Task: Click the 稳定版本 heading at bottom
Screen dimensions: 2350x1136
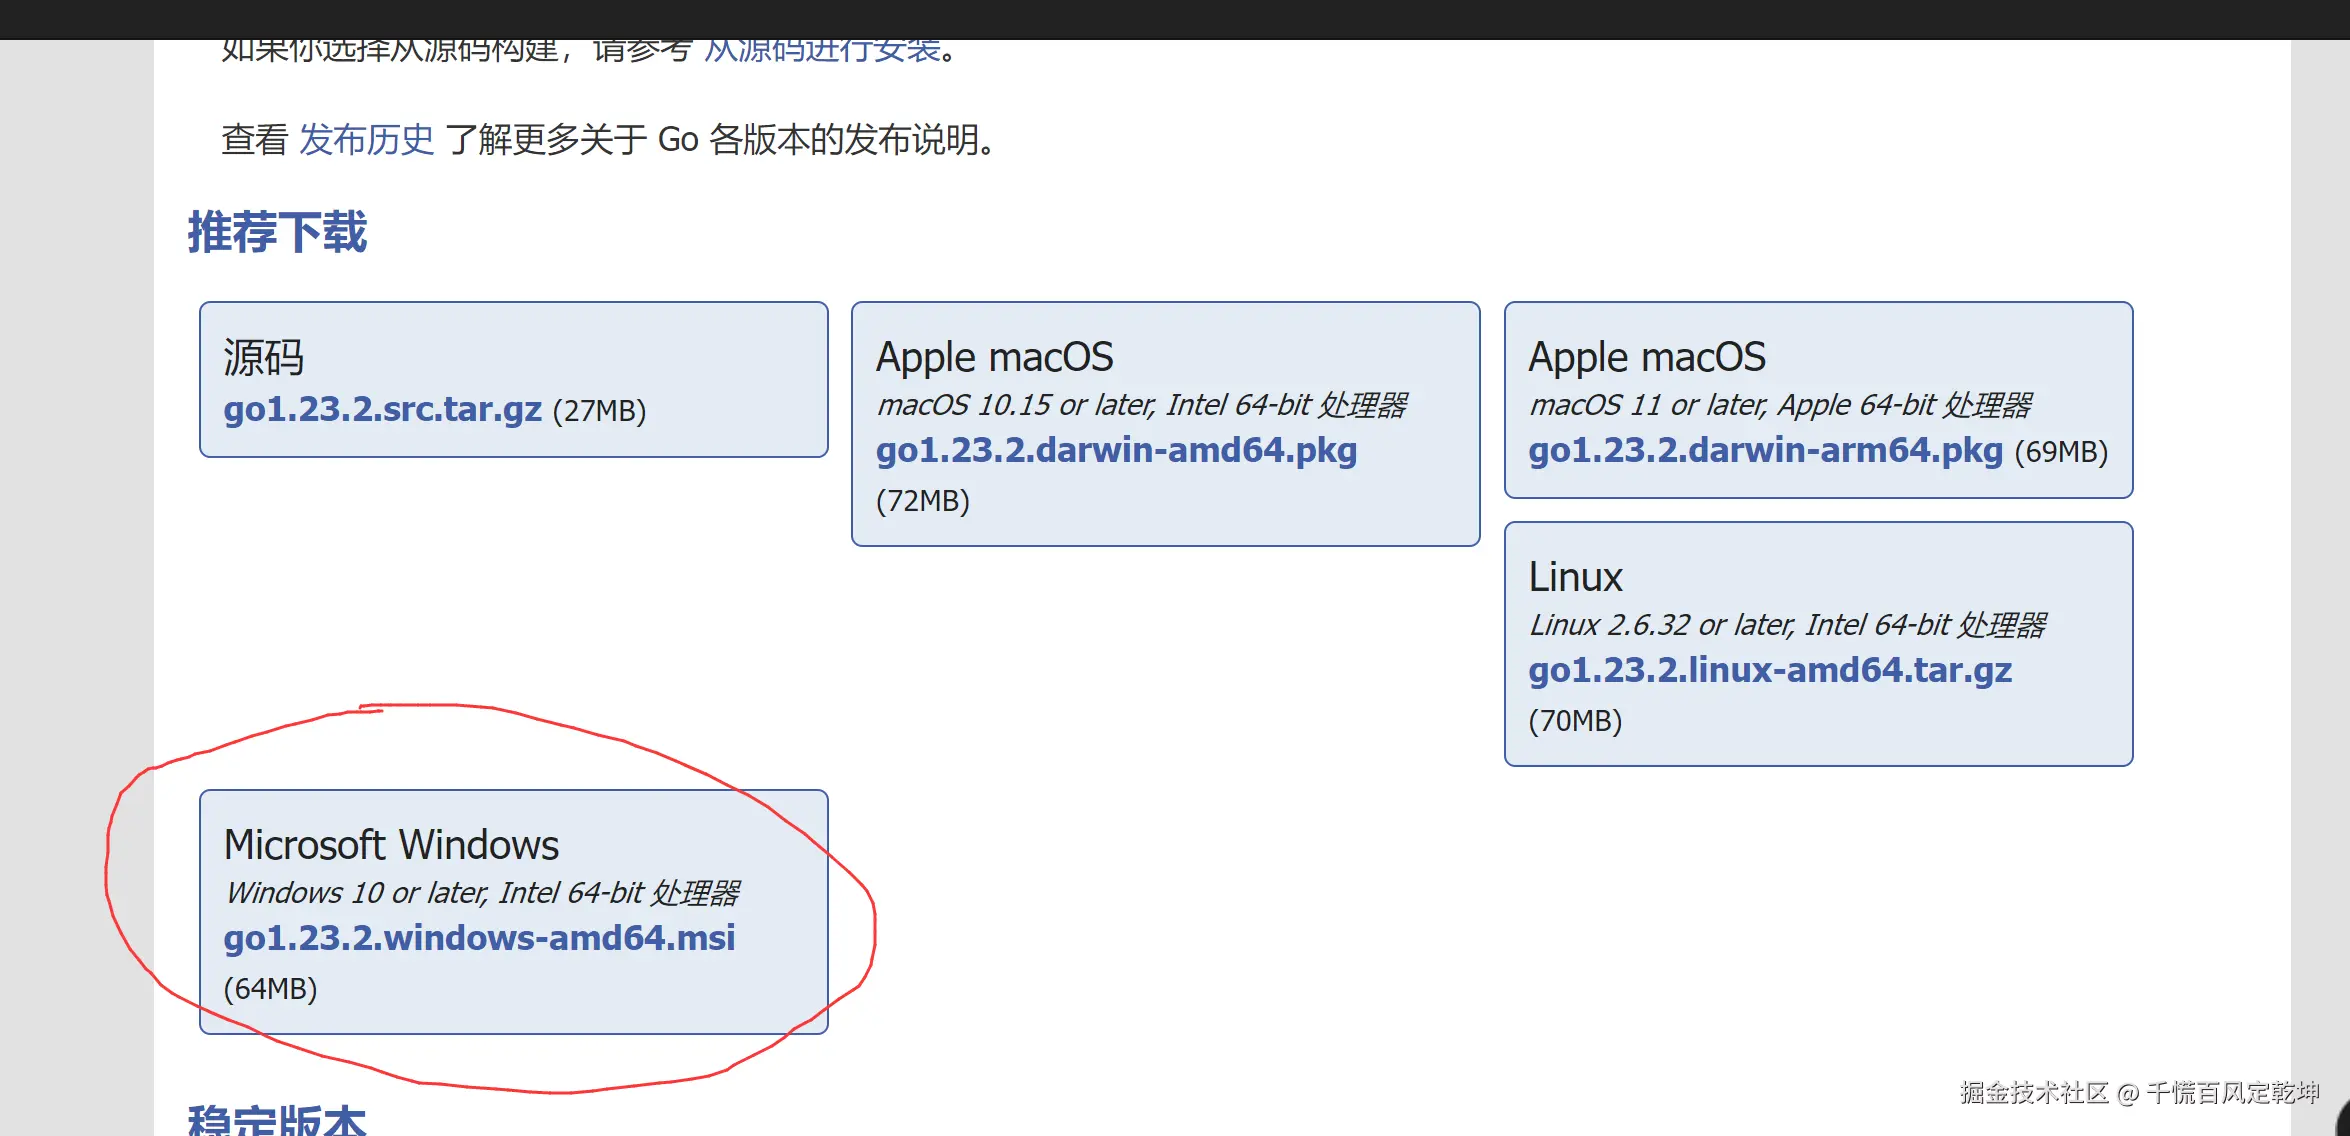Action: pyautogui.click(x=277, y=1120)
